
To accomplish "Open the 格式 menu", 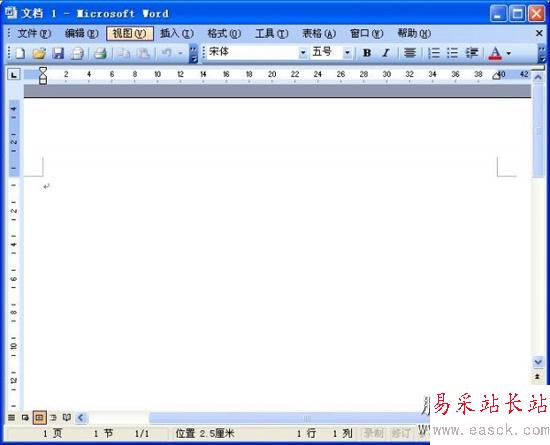I will coord(224,34).
